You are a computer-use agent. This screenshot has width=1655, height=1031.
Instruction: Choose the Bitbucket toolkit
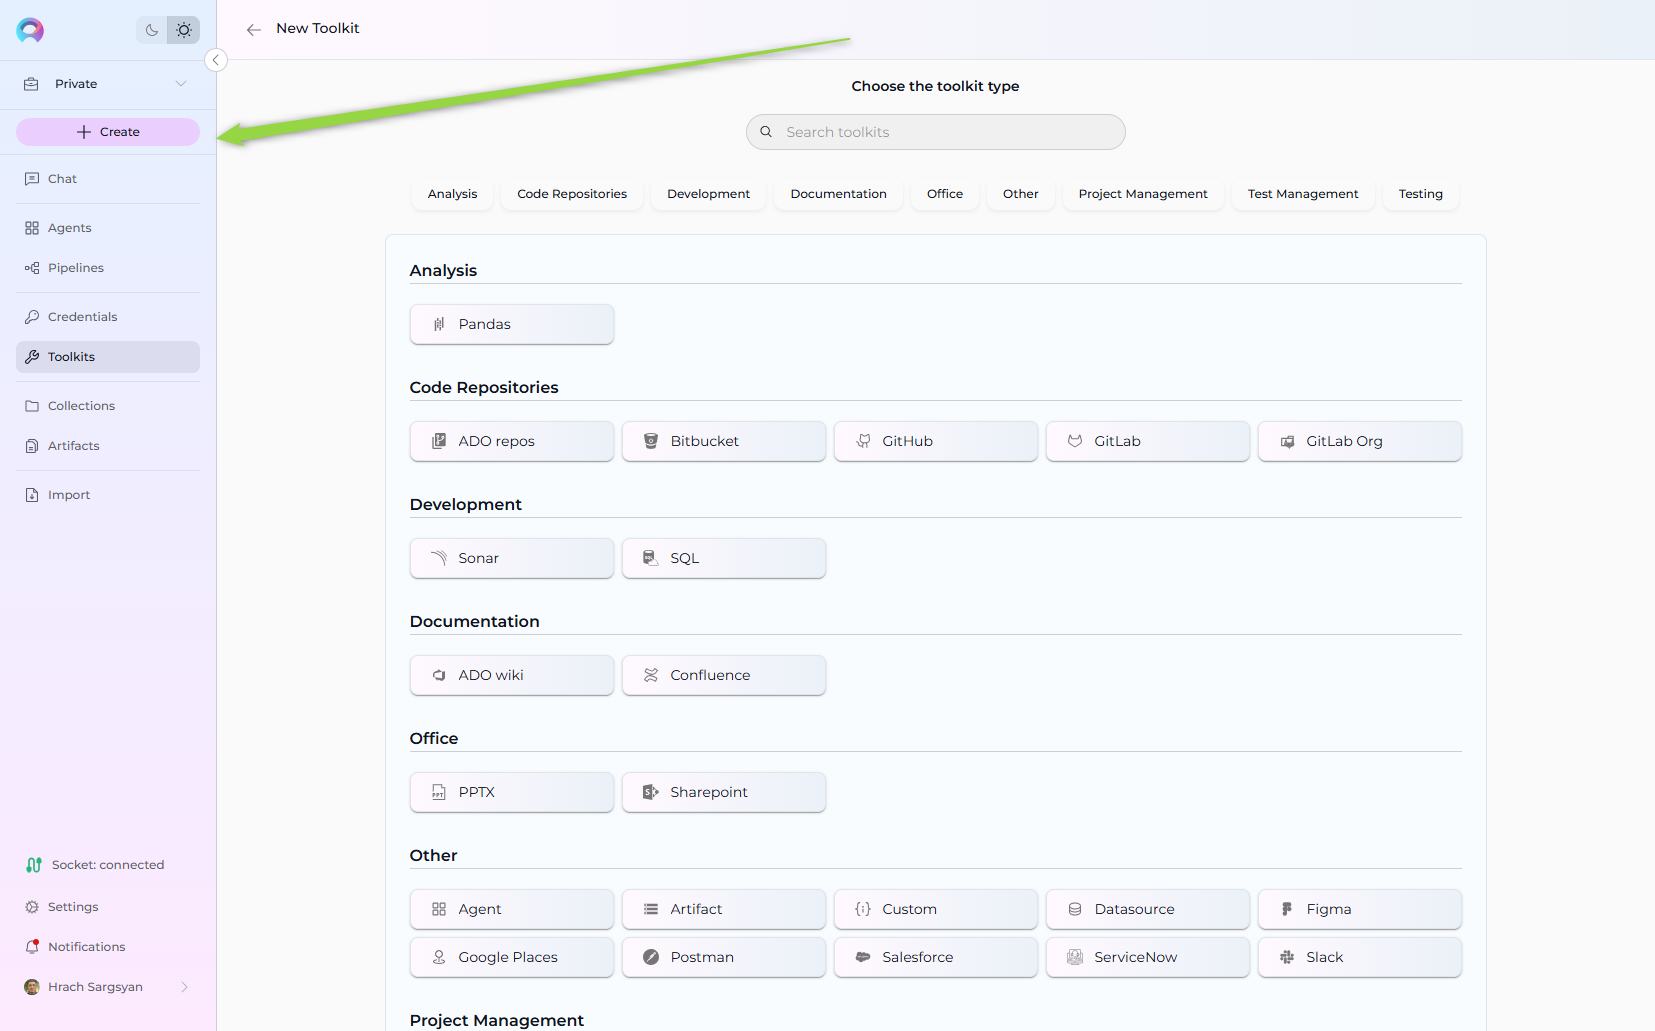point(724,441)
